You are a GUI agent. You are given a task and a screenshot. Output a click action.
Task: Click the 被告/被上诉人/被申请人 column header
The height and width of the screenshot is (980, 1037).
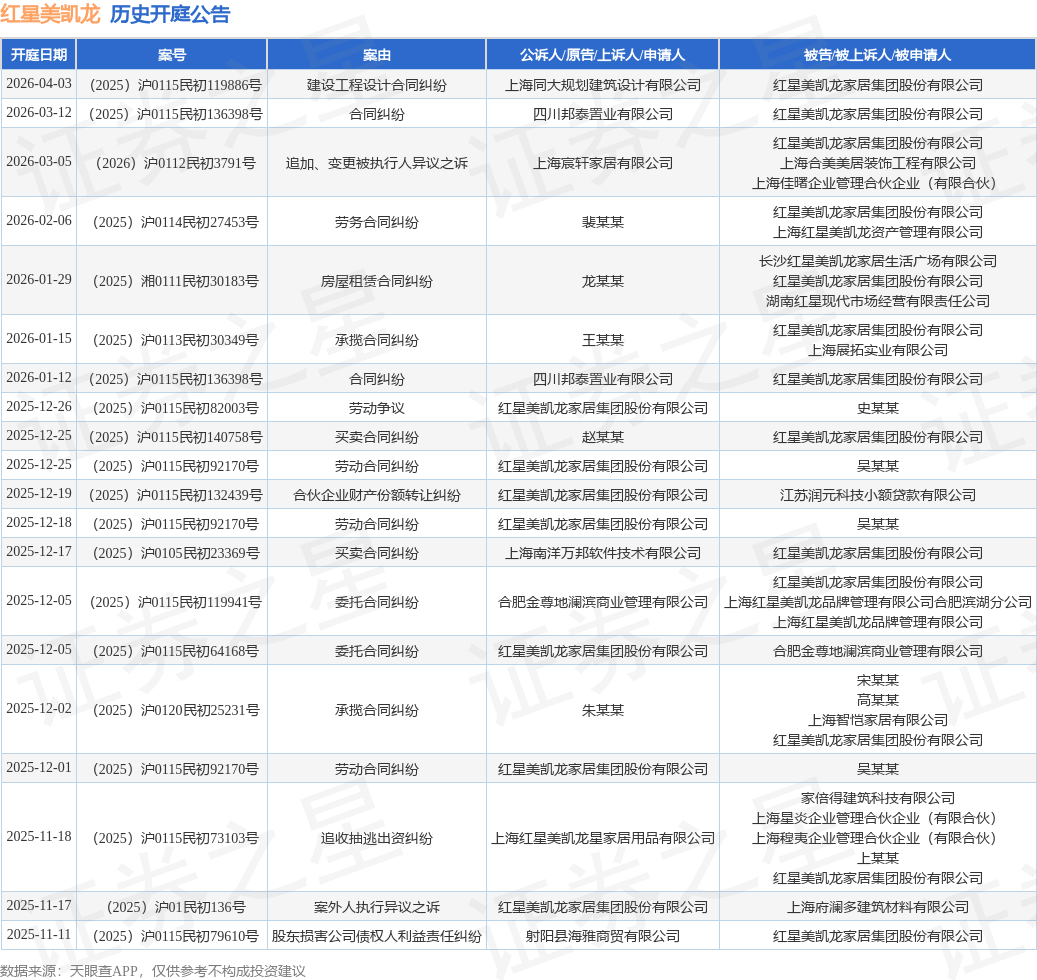pyautogui.click(x=878, y=55)
